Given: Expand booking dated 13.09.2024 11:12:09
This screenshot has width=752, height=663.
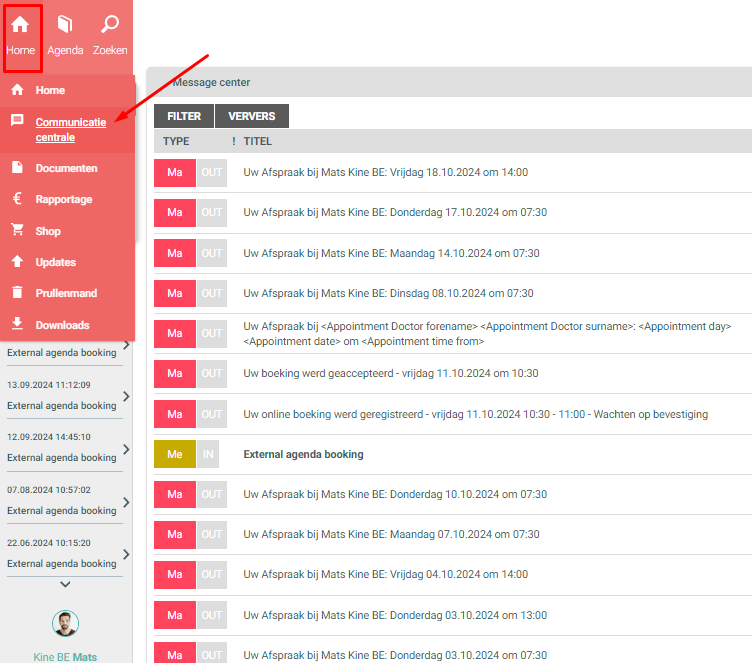Looking at the screenshot, I should tap(126, 396).
